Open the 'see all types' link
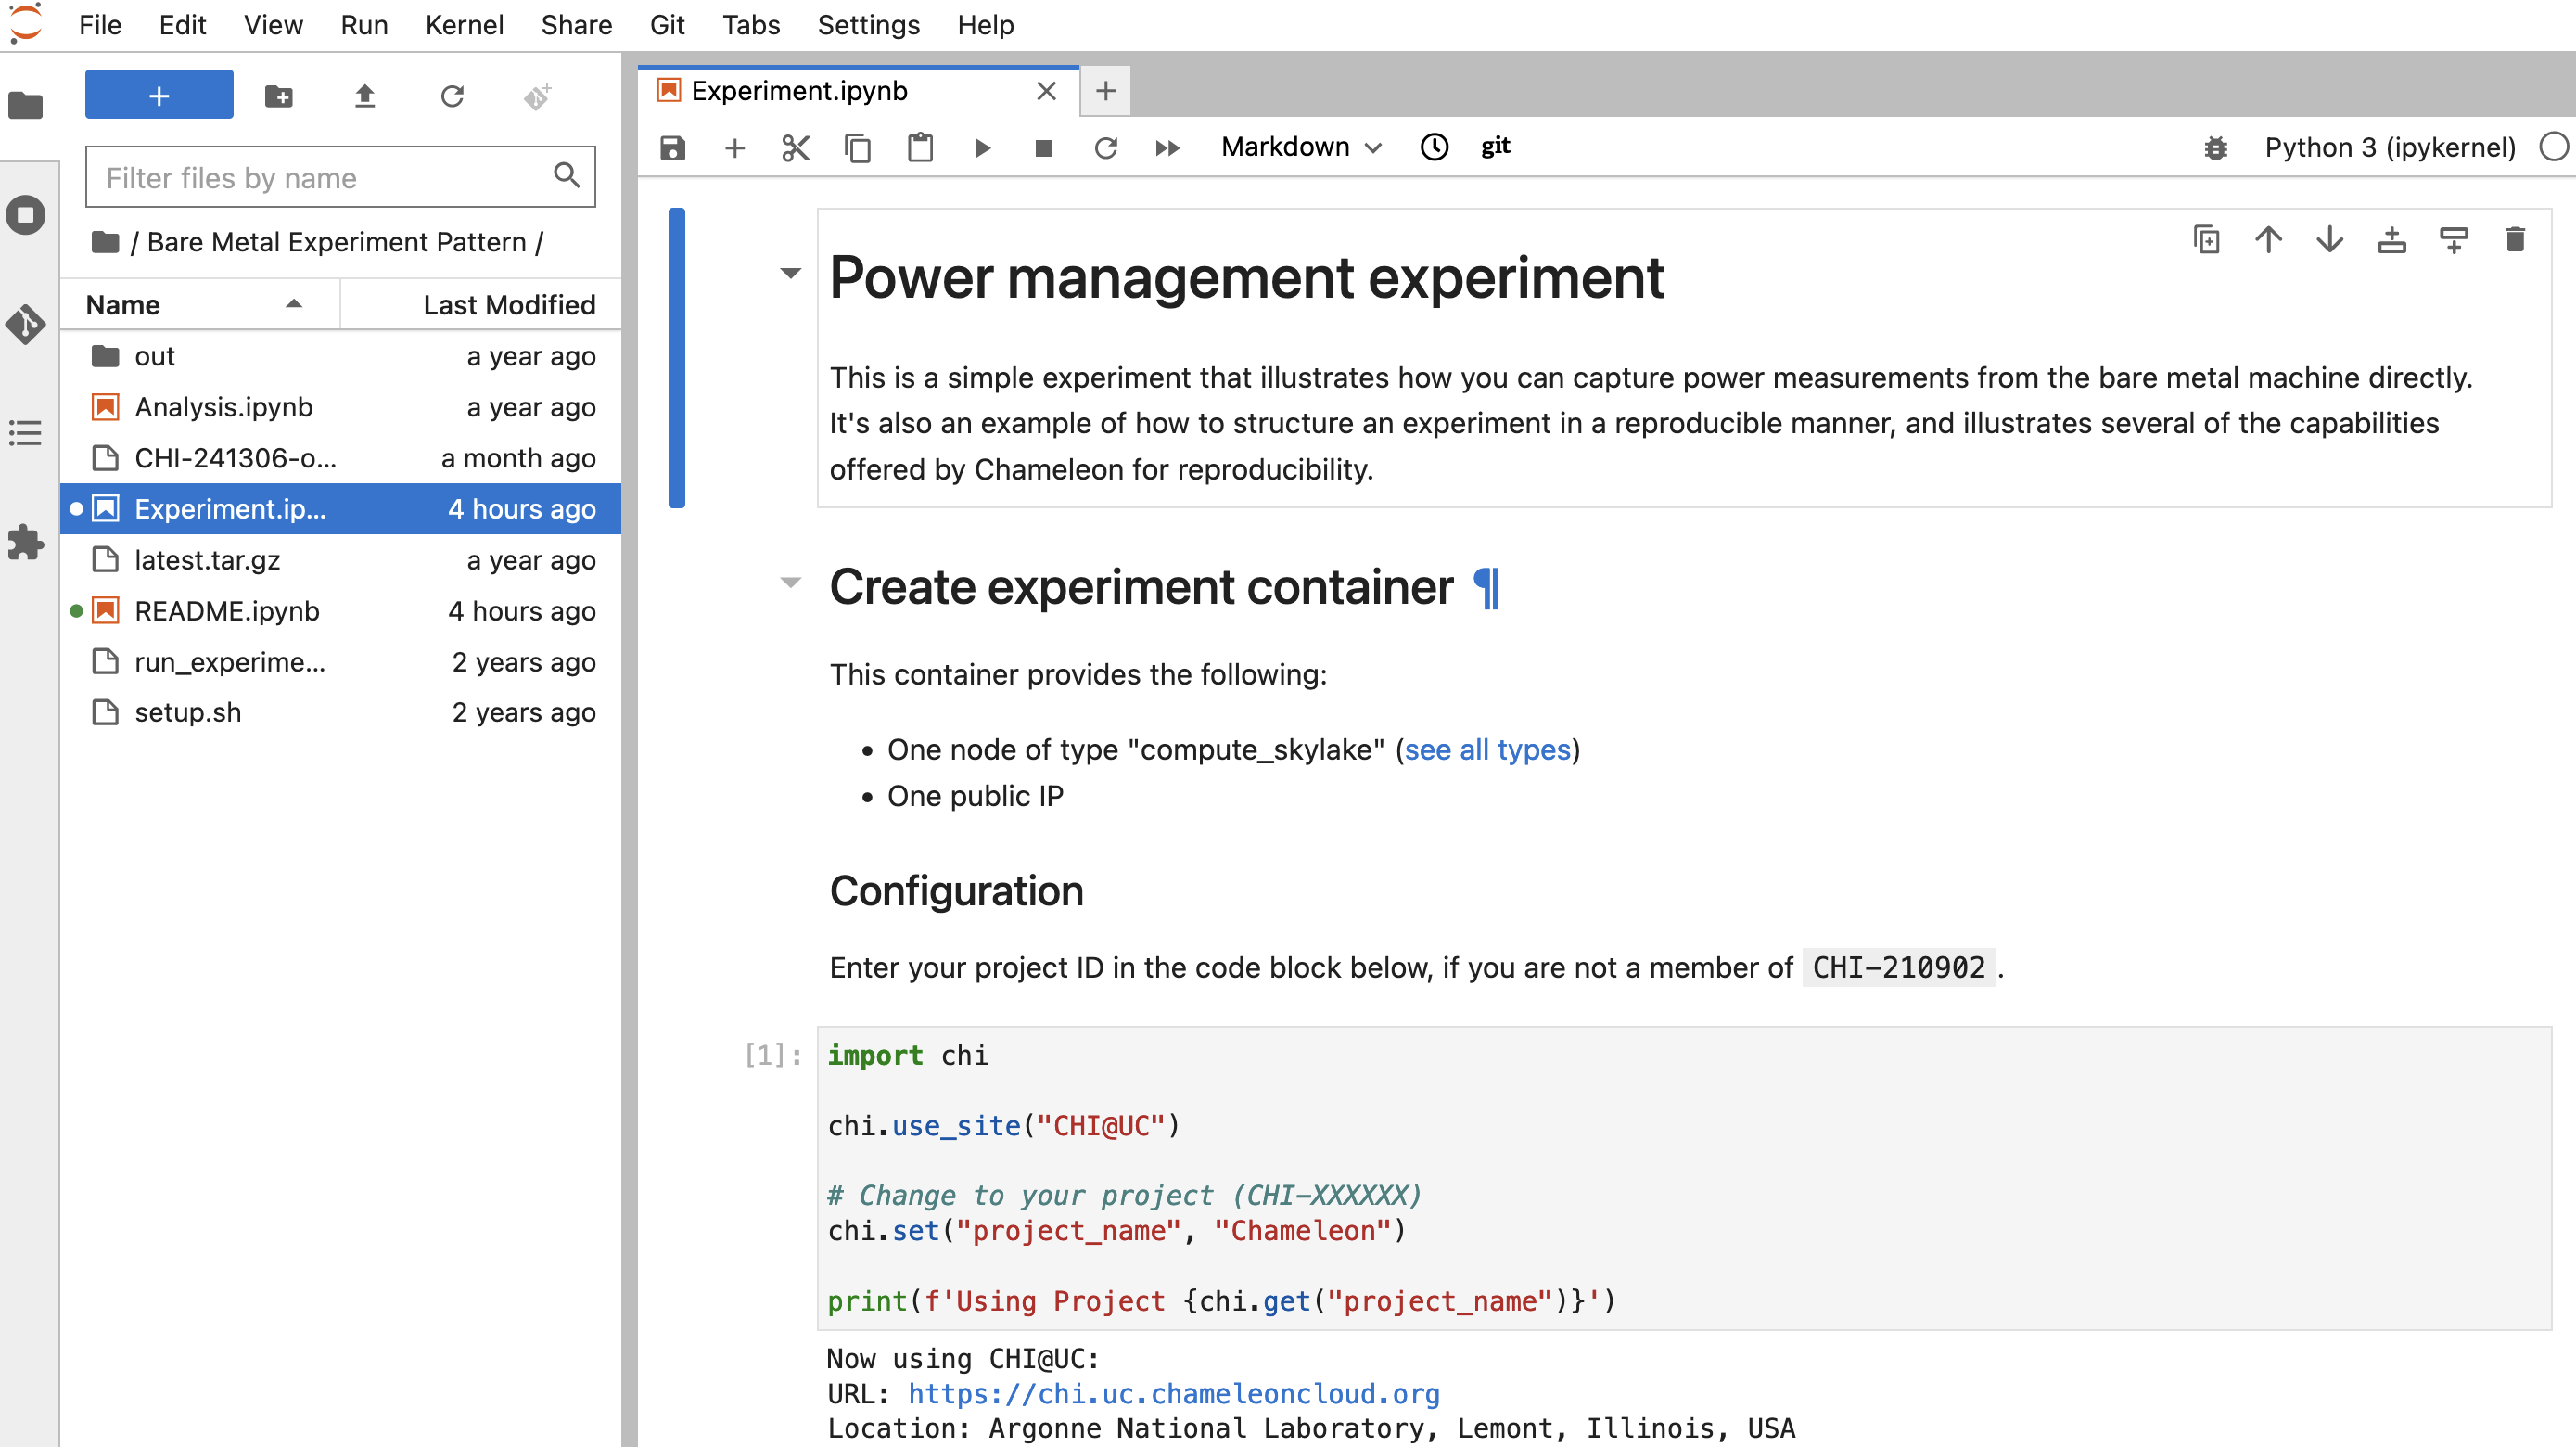 tap(1487, 750)
